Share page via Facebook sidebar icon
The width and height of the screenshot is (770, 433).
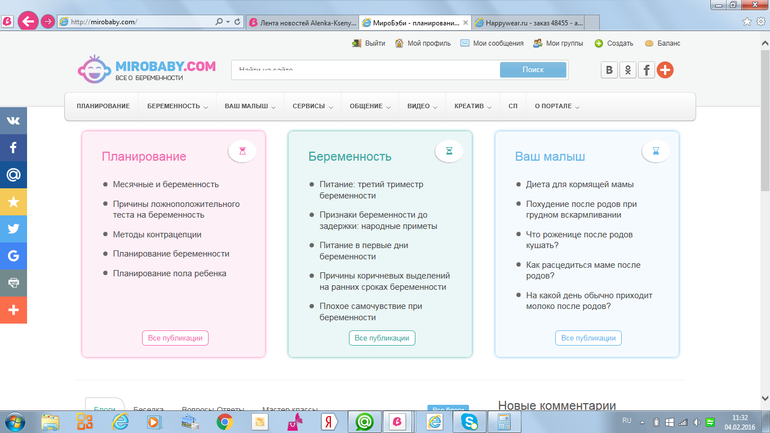click(13, 147)
